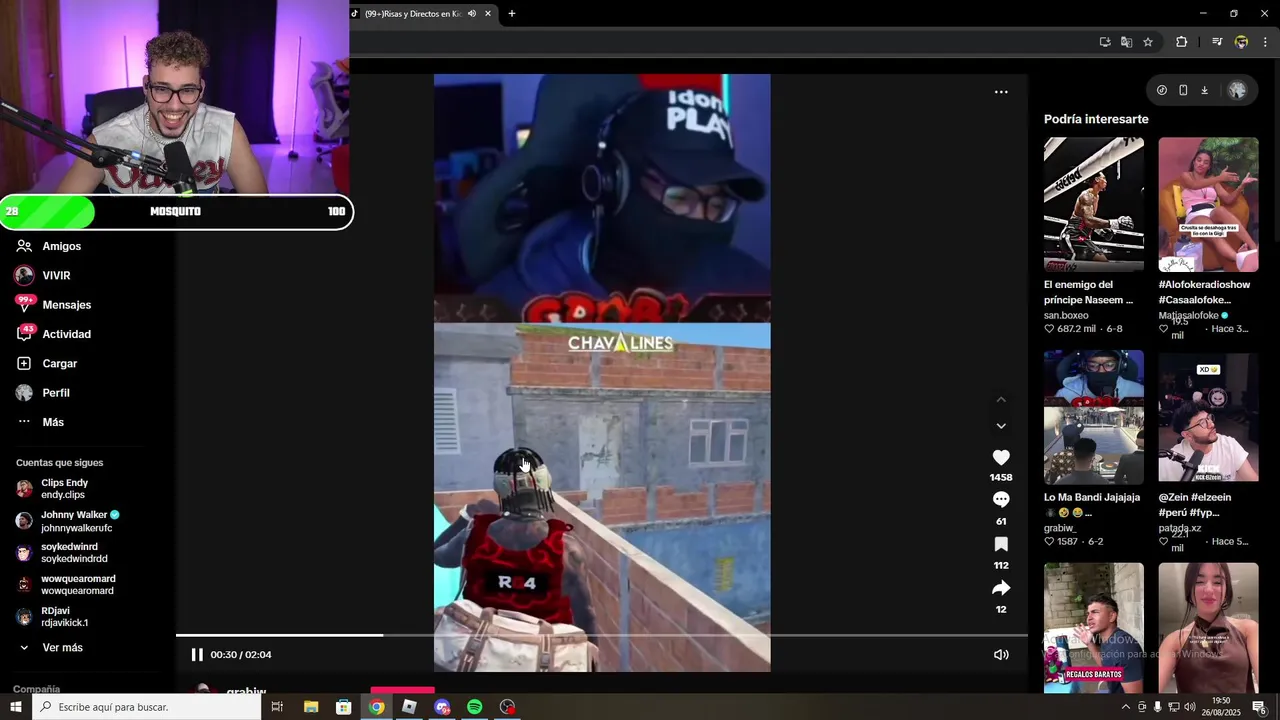Go to previous video with the up chevron
The width and height of the screenshot is (1280, 720).
tap(1001, 399)
